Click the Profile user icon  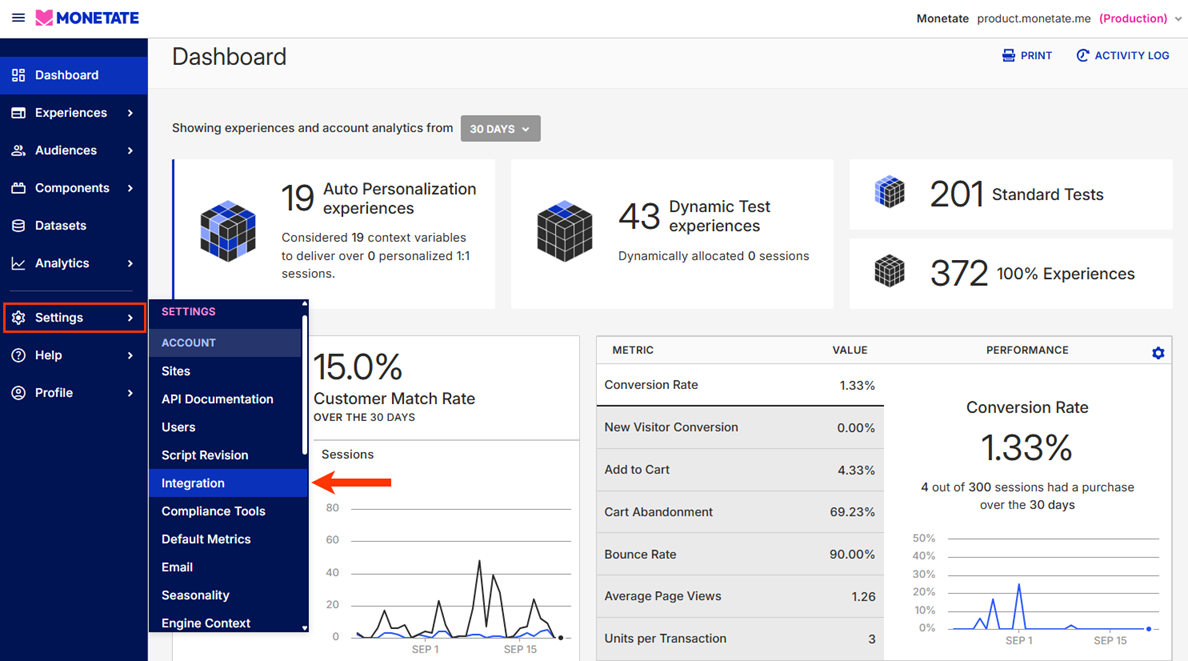(18, 393)
